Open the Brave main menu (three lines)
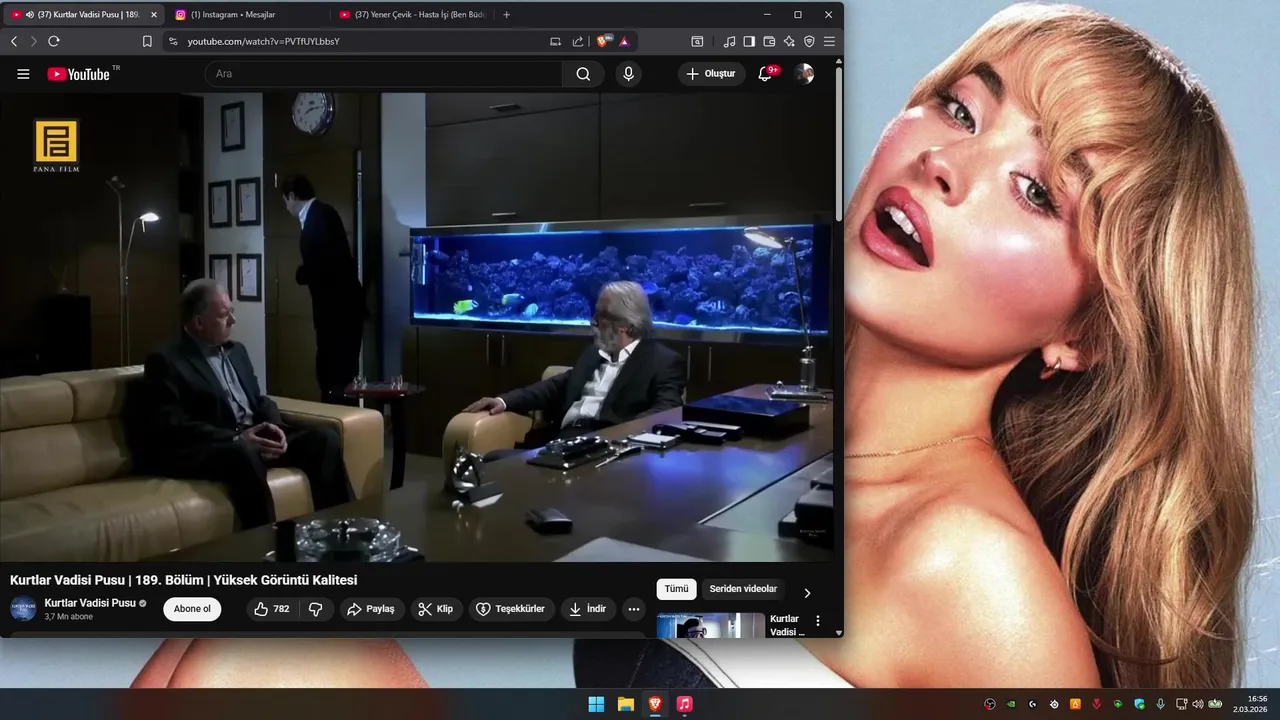This screenshot has height=720, width=1280. point(829,41)
